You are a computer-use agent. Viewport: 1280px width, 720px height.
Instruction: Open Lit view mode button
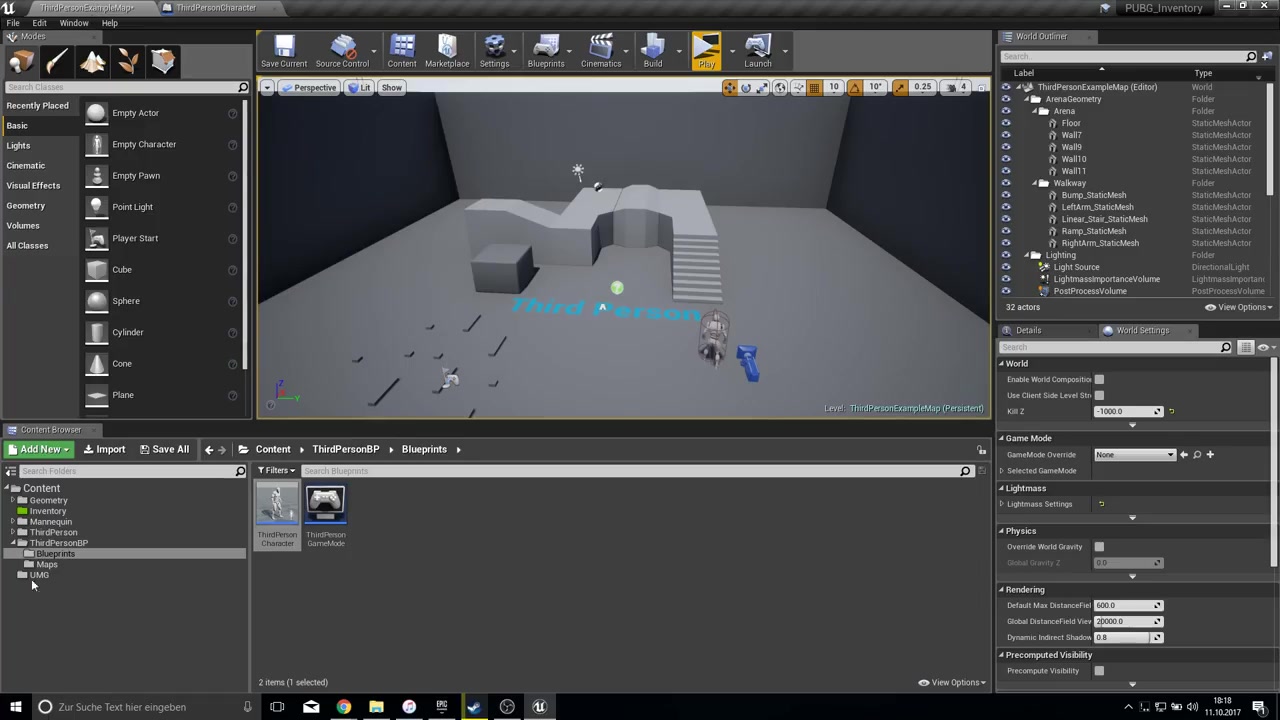click(x=359, y=88)
